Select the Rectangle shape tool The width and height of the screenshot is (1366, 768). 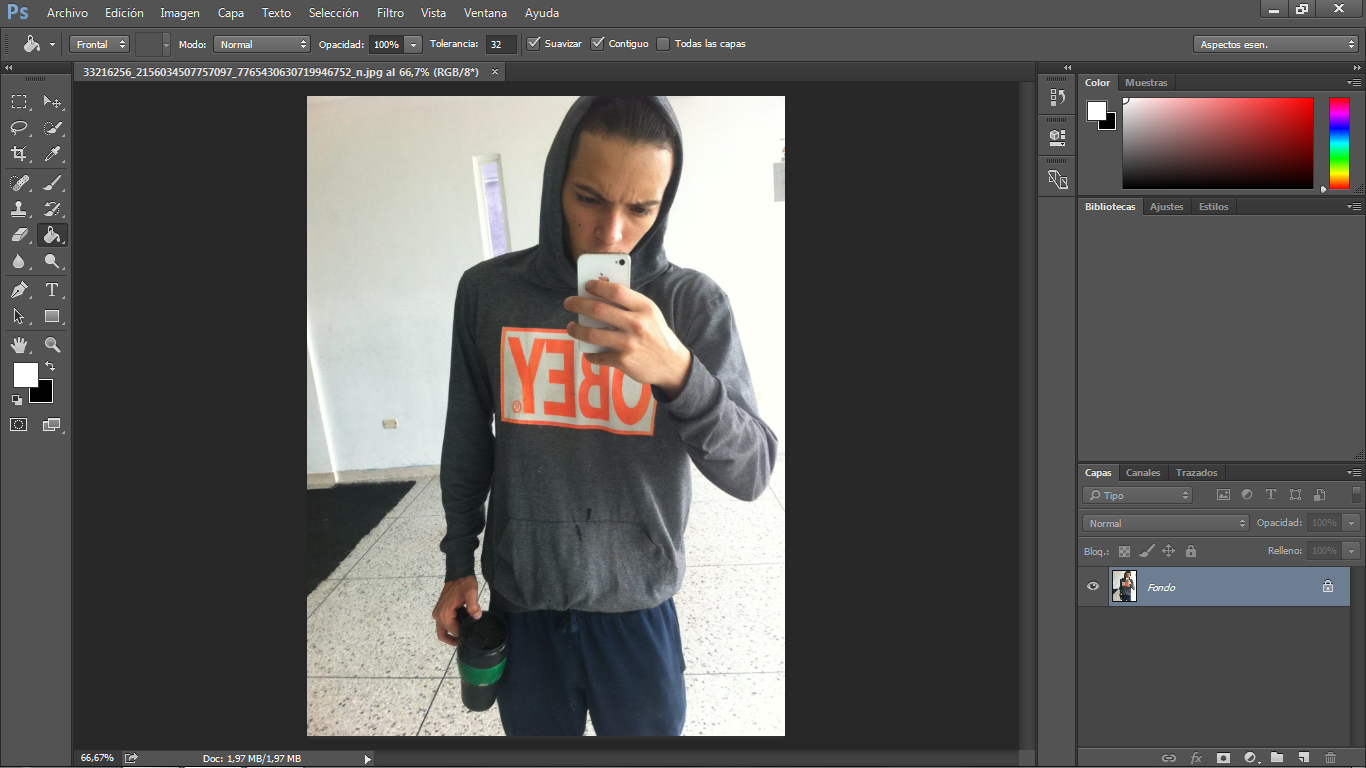[52, 316]
